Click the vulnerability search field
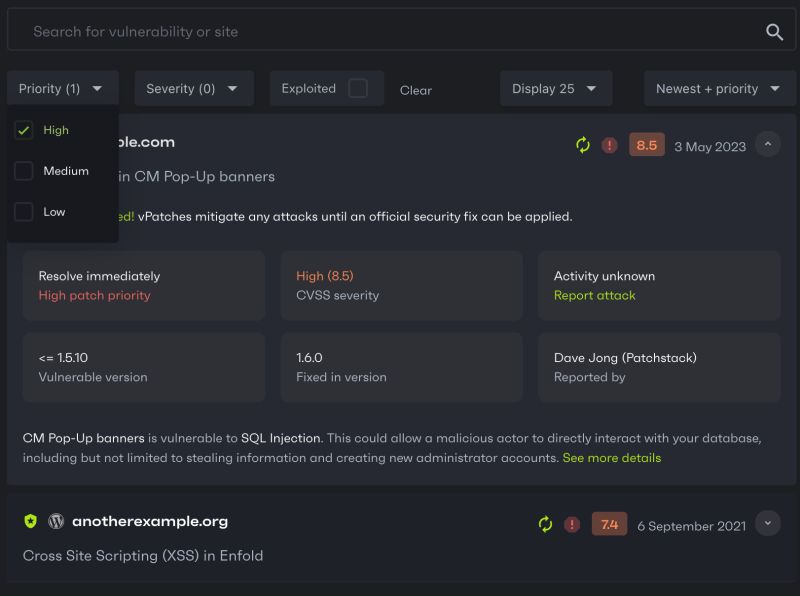This screenshot has width=800, height=596. (300, 29)
